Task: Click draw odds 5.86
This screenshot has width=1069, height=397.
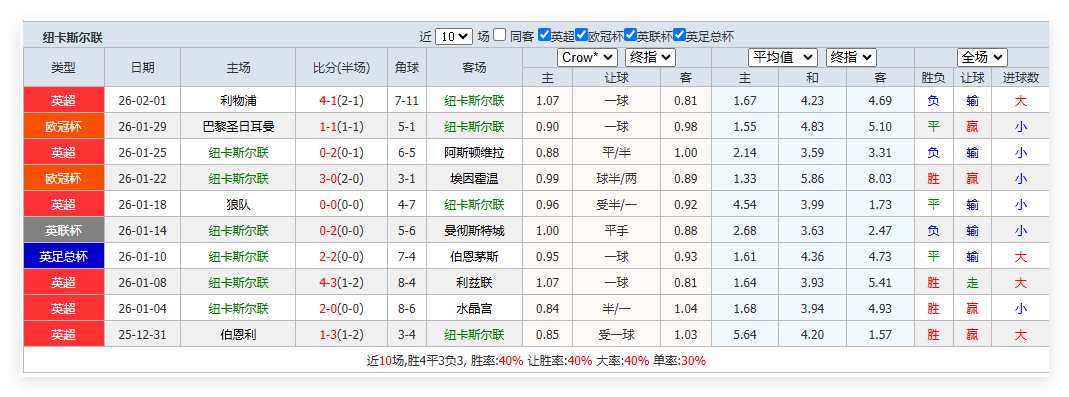Action: coord(813,179)
